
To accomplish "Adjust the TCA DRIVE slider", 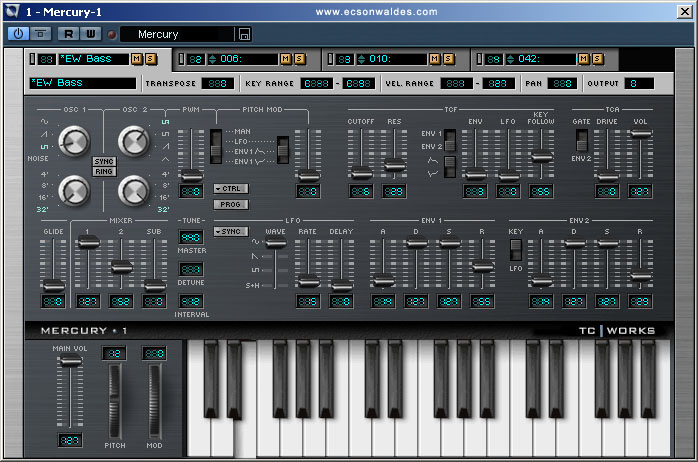I will [607, 177].
